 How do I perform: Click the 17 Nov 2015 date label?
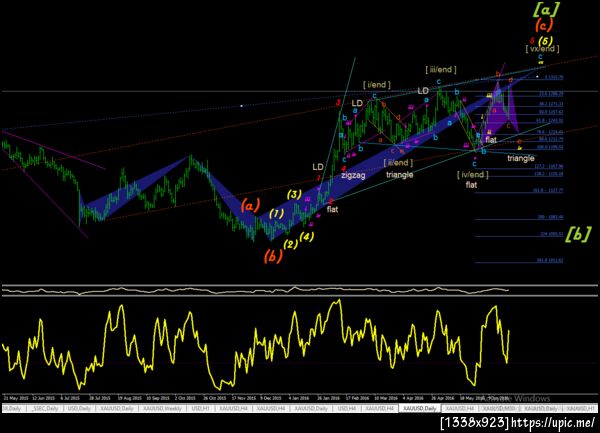pos(244,398)
